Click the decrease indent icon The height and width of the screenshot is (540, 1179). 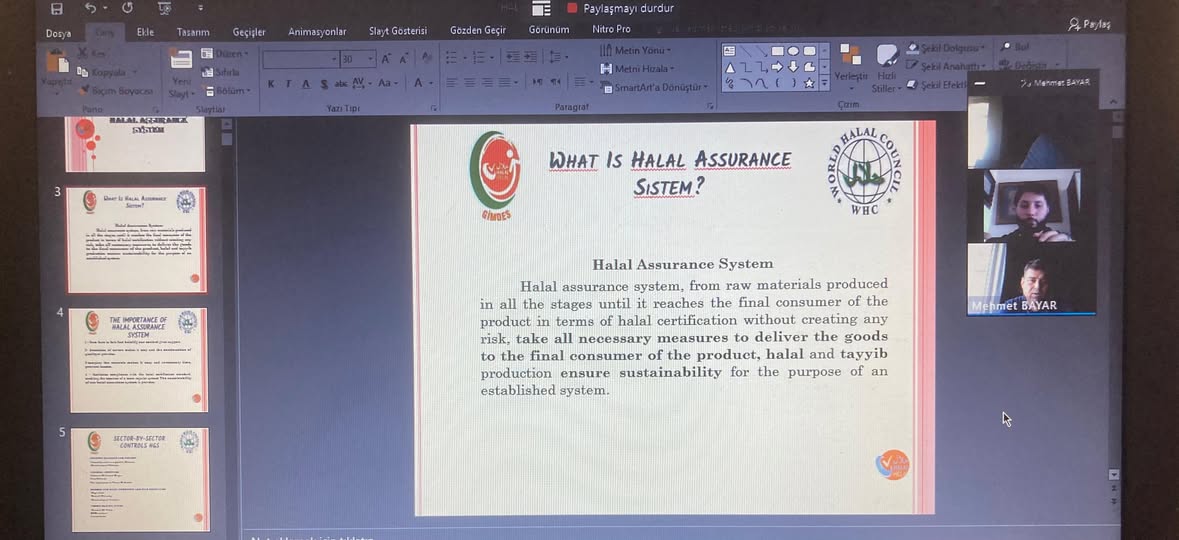[x=513, y=57]
